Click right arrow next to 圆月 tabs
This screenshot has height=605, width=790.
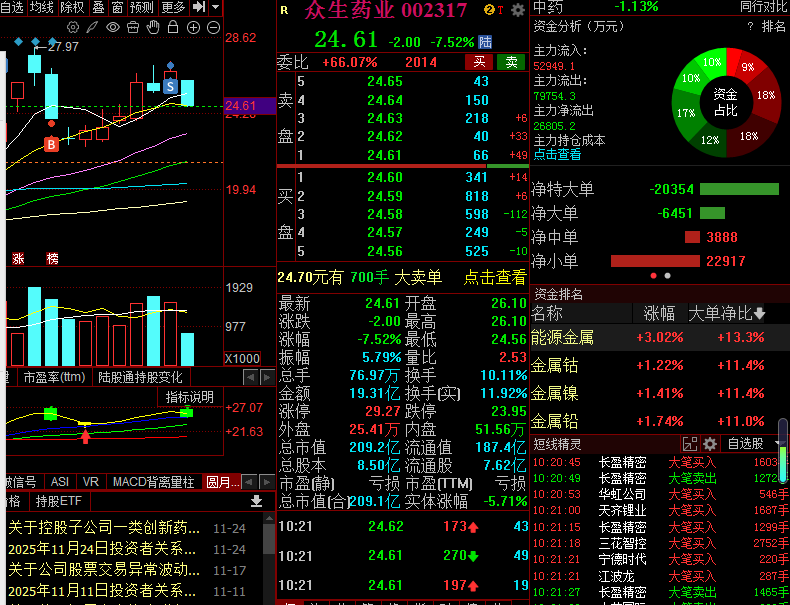[267, 482]
